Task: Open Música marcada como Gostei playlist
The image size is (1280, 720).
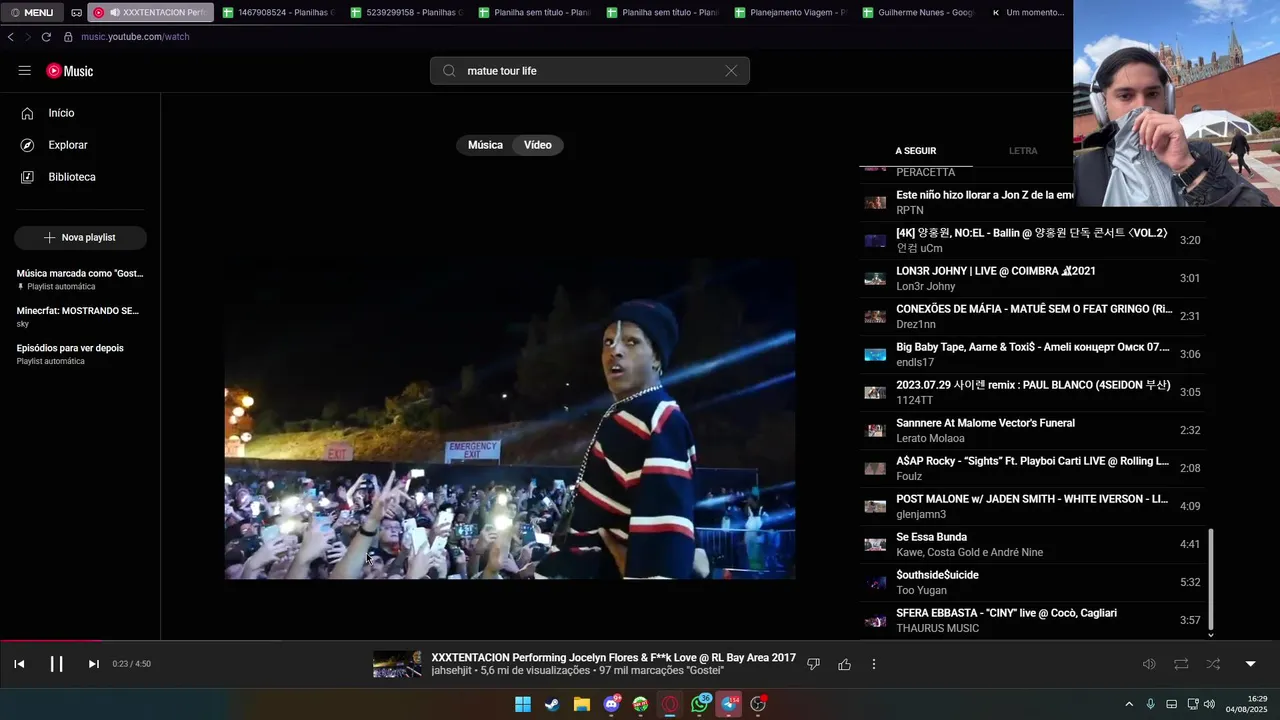Action: pyautogui.click(x=80, y=279)
